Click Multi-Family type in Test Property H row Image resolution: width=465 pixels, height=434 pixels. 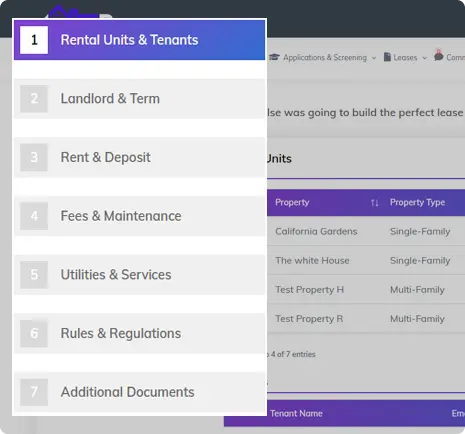tap(417, 290)
